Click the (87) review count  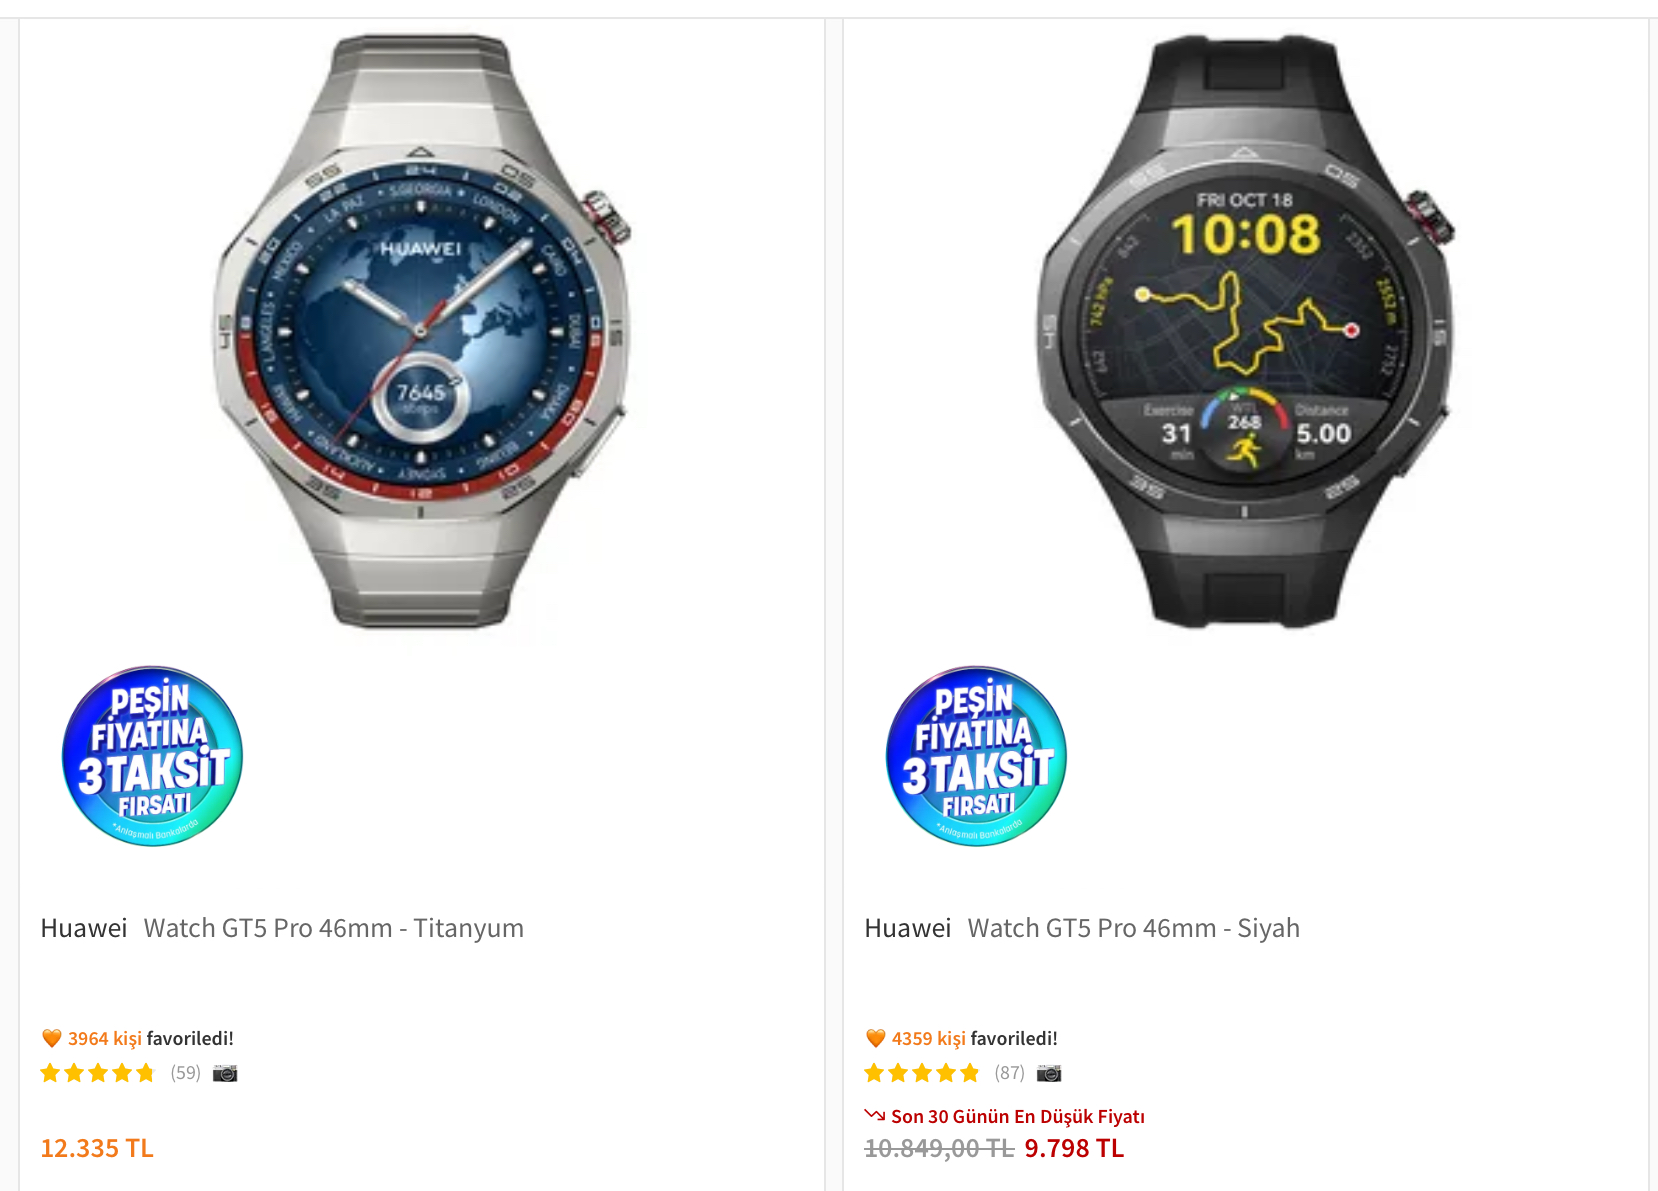point(1010,1073)
